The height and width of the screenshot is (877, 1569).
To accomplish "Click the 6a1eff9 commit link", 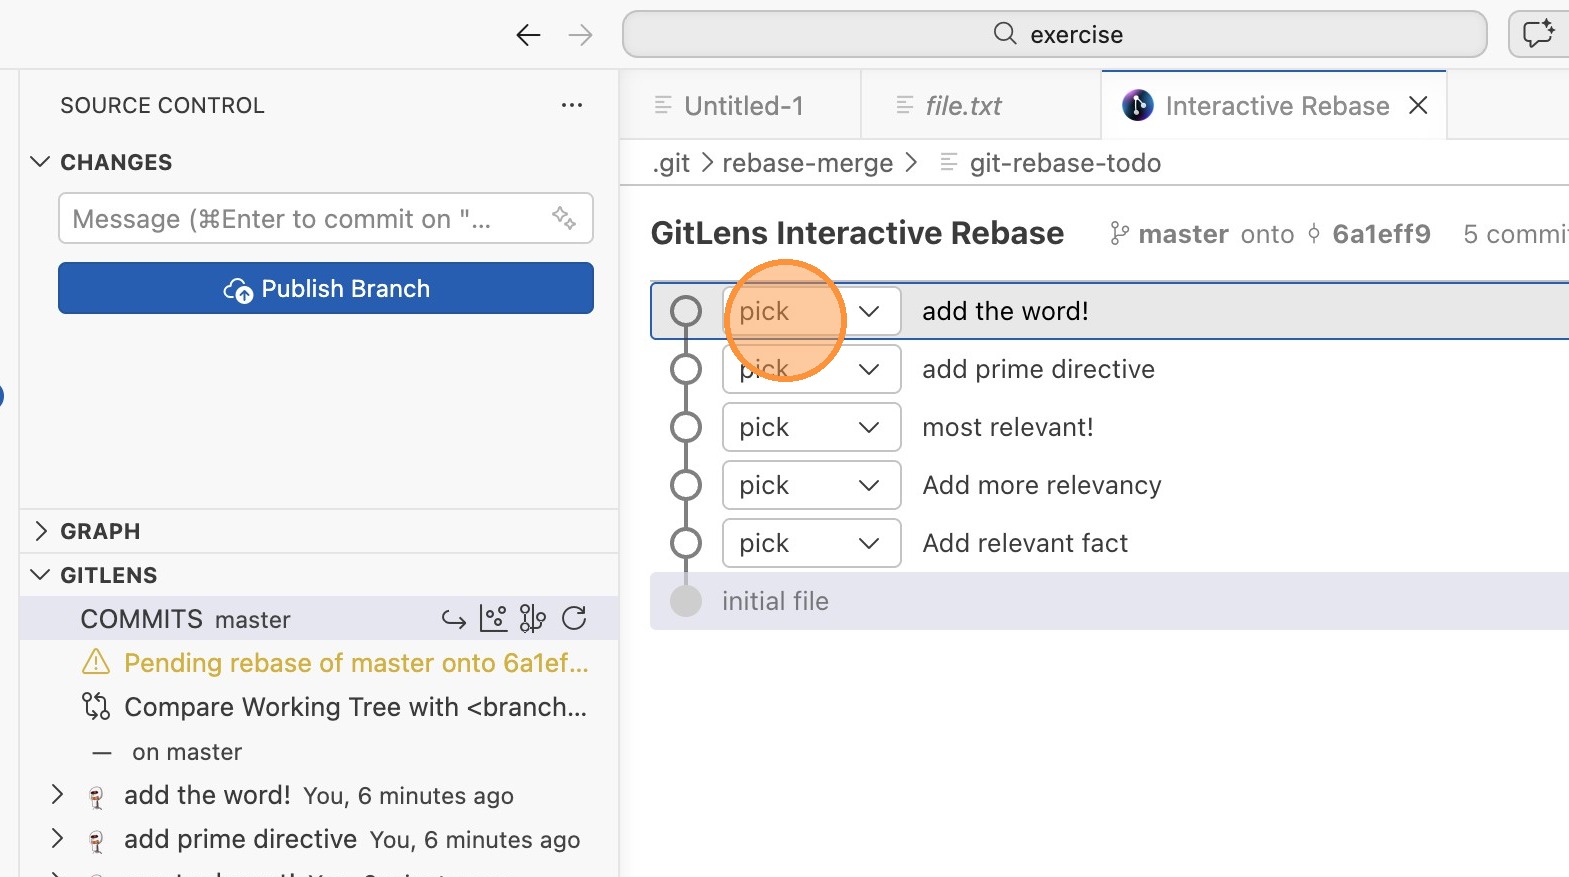I will (x=1380, y=234).
